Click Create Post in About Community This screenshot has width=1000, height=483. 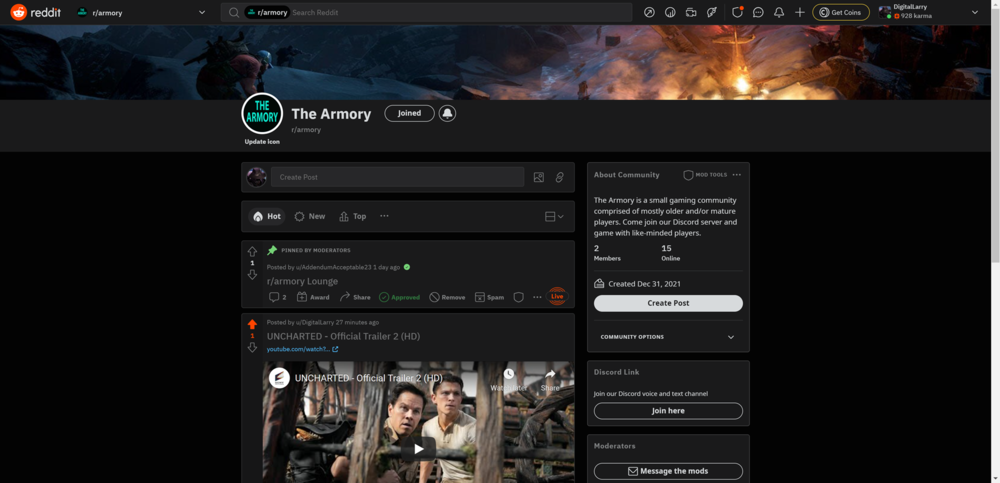pos(668,303)
